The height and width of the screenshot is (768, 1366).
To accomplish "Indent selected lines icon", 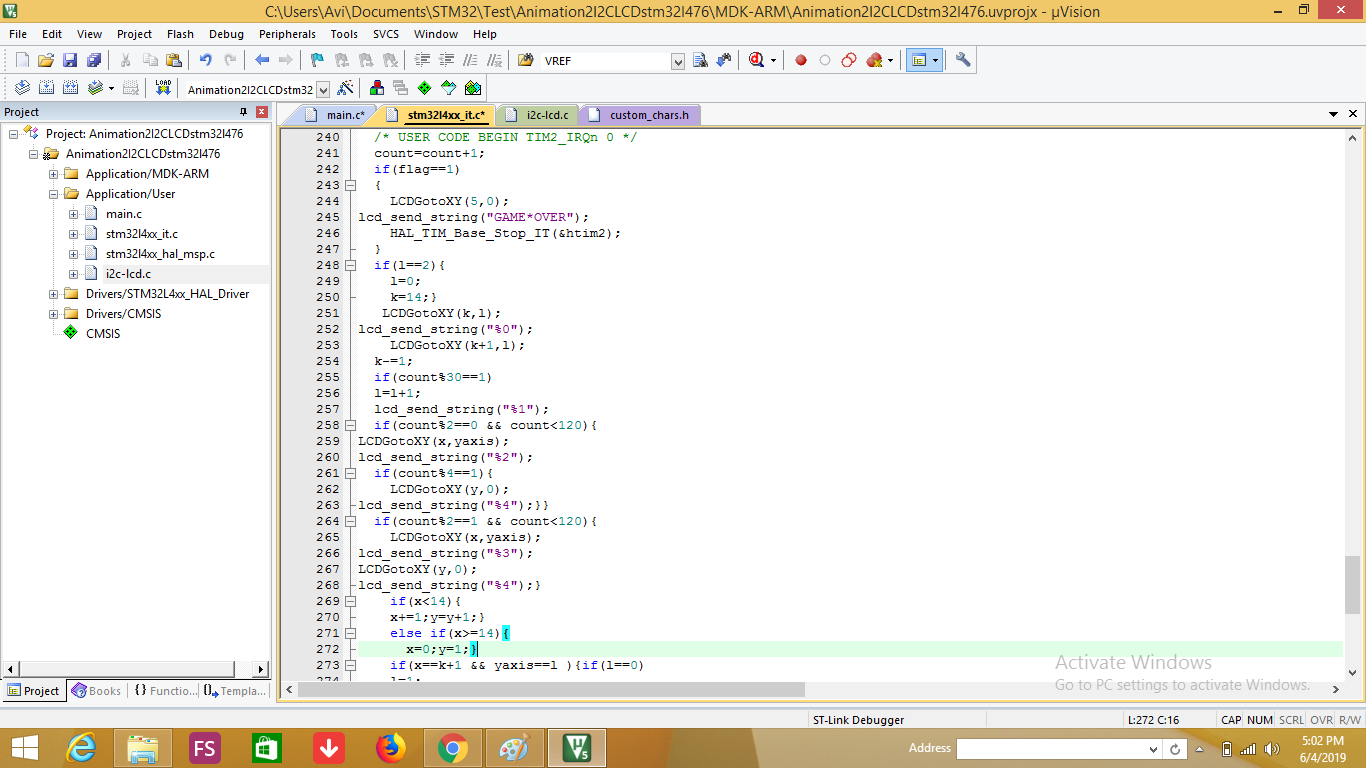I will (x=422, y=60).
